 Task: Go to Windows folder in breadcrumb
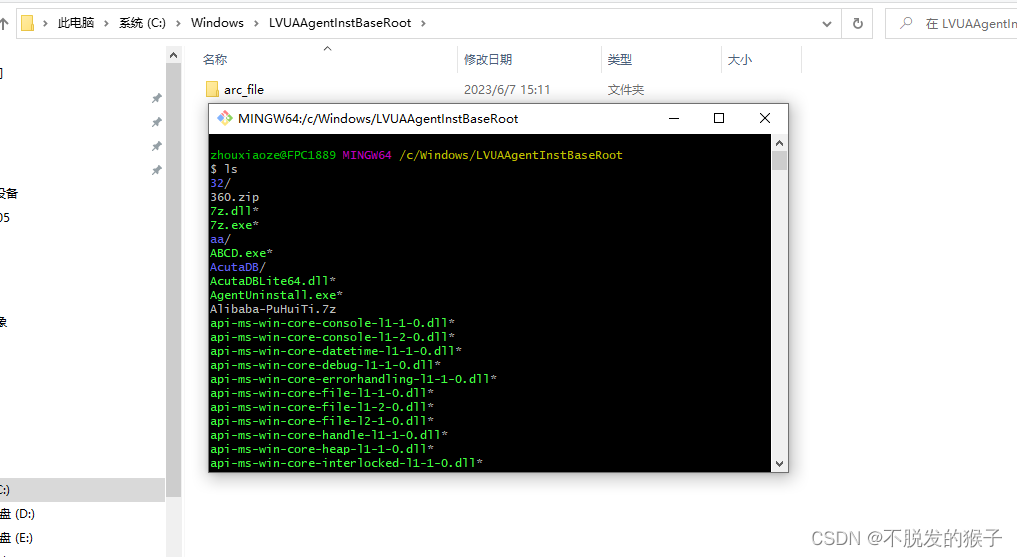click(217, 23)
